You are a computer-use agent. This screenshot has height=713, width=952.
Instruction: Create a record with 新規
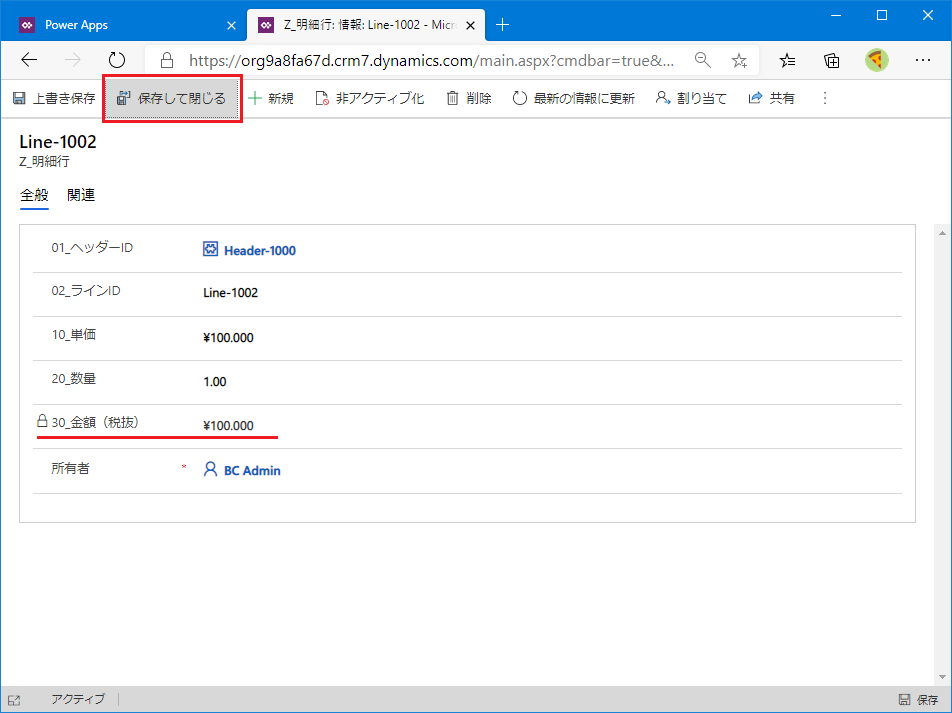click(x=271, y=98)
